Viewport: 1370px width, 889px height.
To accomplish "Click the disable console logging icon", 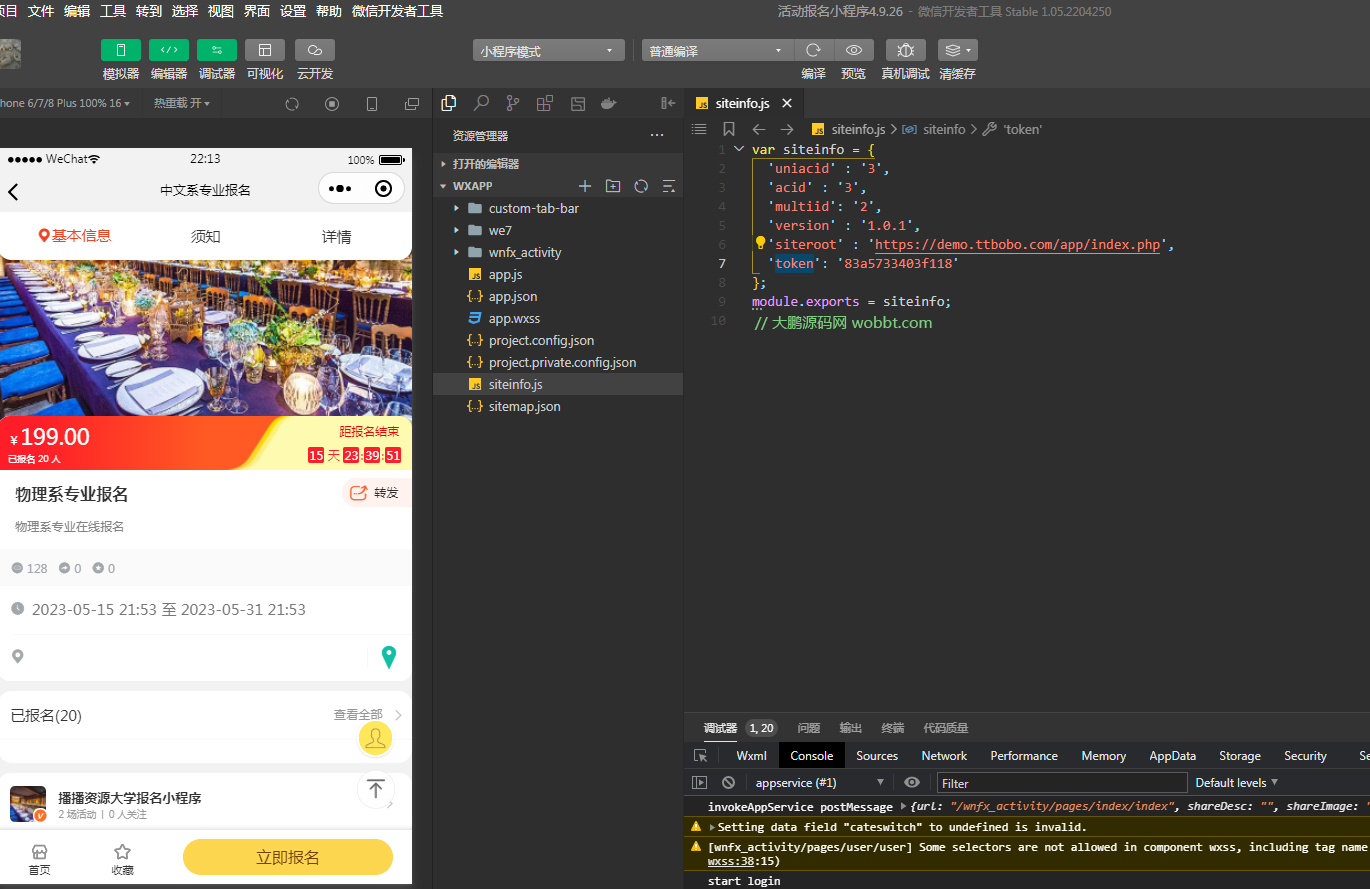I will (727, 782).
